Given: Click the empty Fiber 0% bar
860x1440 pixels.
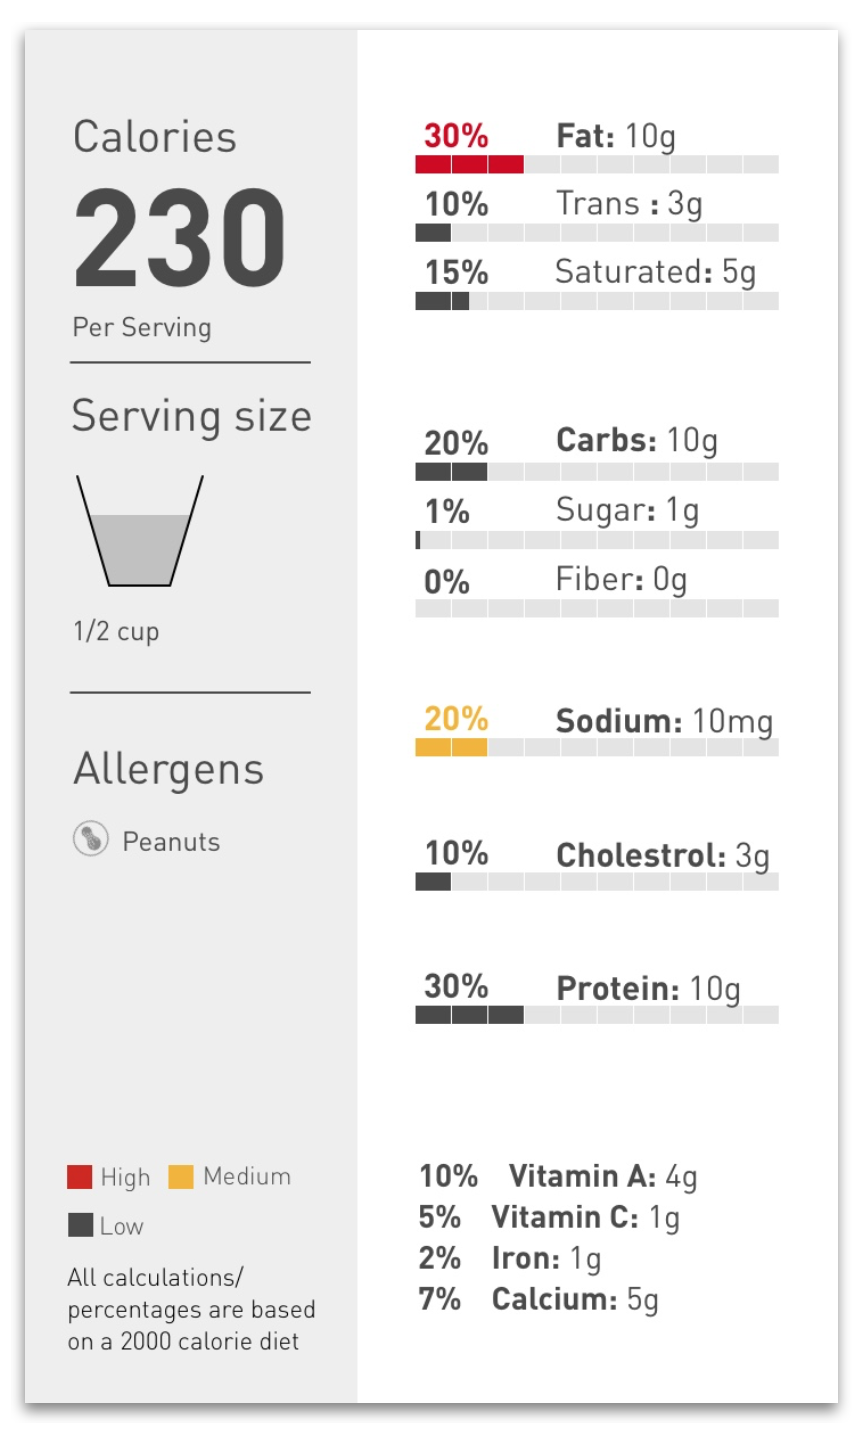Looking at the screenshot, I should [x=597, y=608].
